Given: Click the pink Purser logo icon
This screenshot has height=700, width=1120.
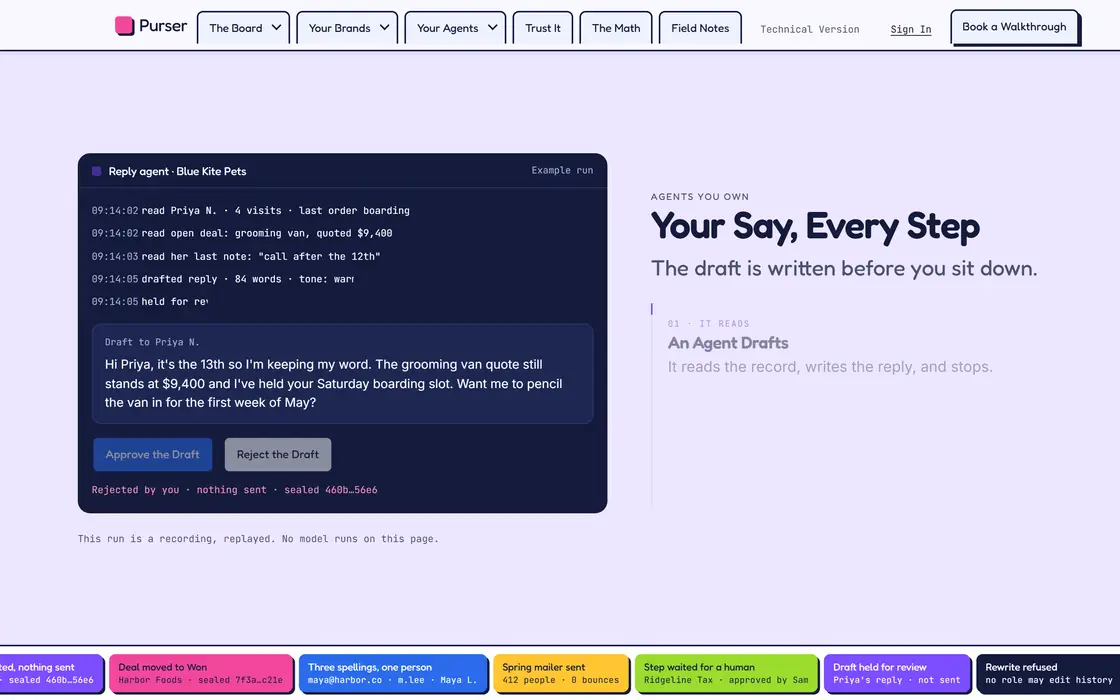Looking at the screenshot, I should [x=124, y=26].
